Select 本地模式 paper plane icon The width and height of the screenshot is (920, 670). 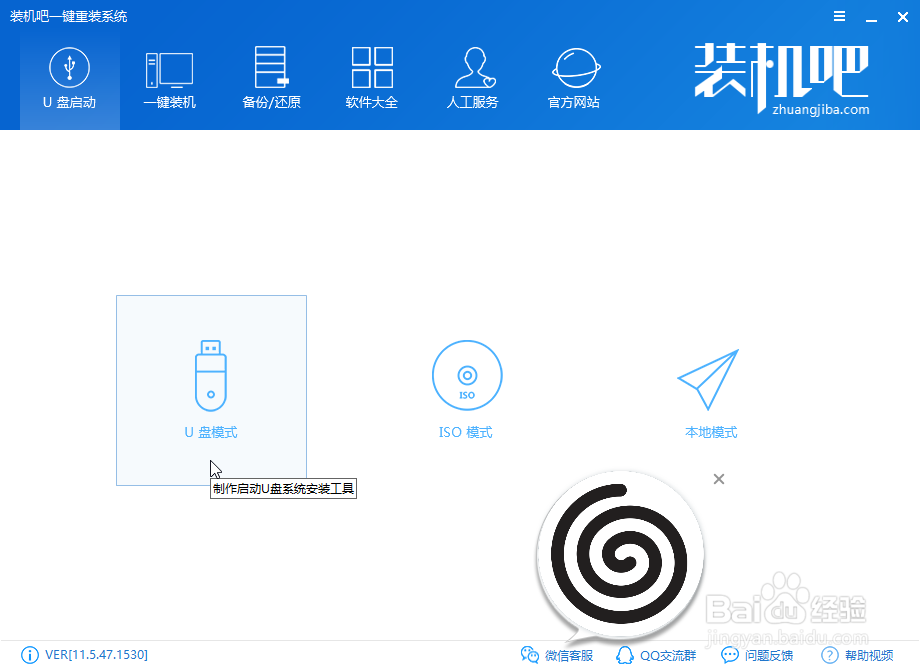(x=708, y=379)
